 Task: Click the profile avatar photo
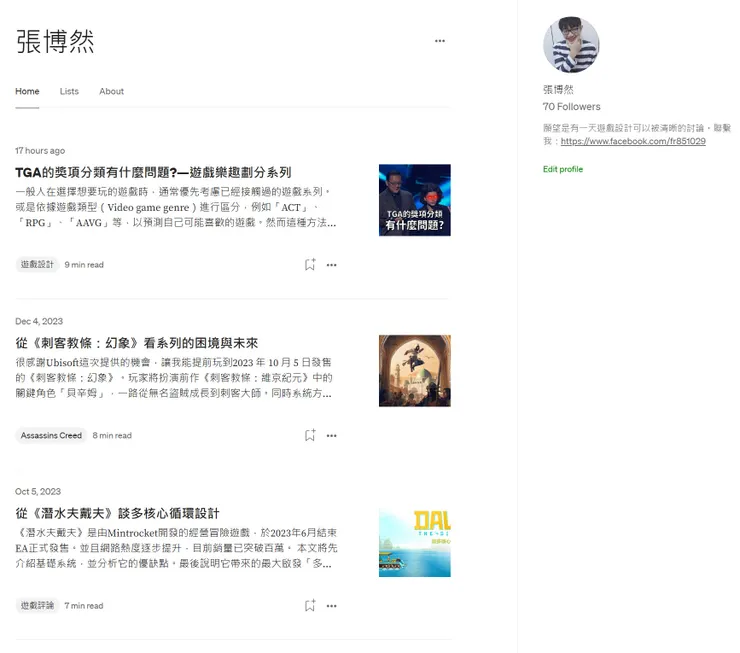point(571,45)
